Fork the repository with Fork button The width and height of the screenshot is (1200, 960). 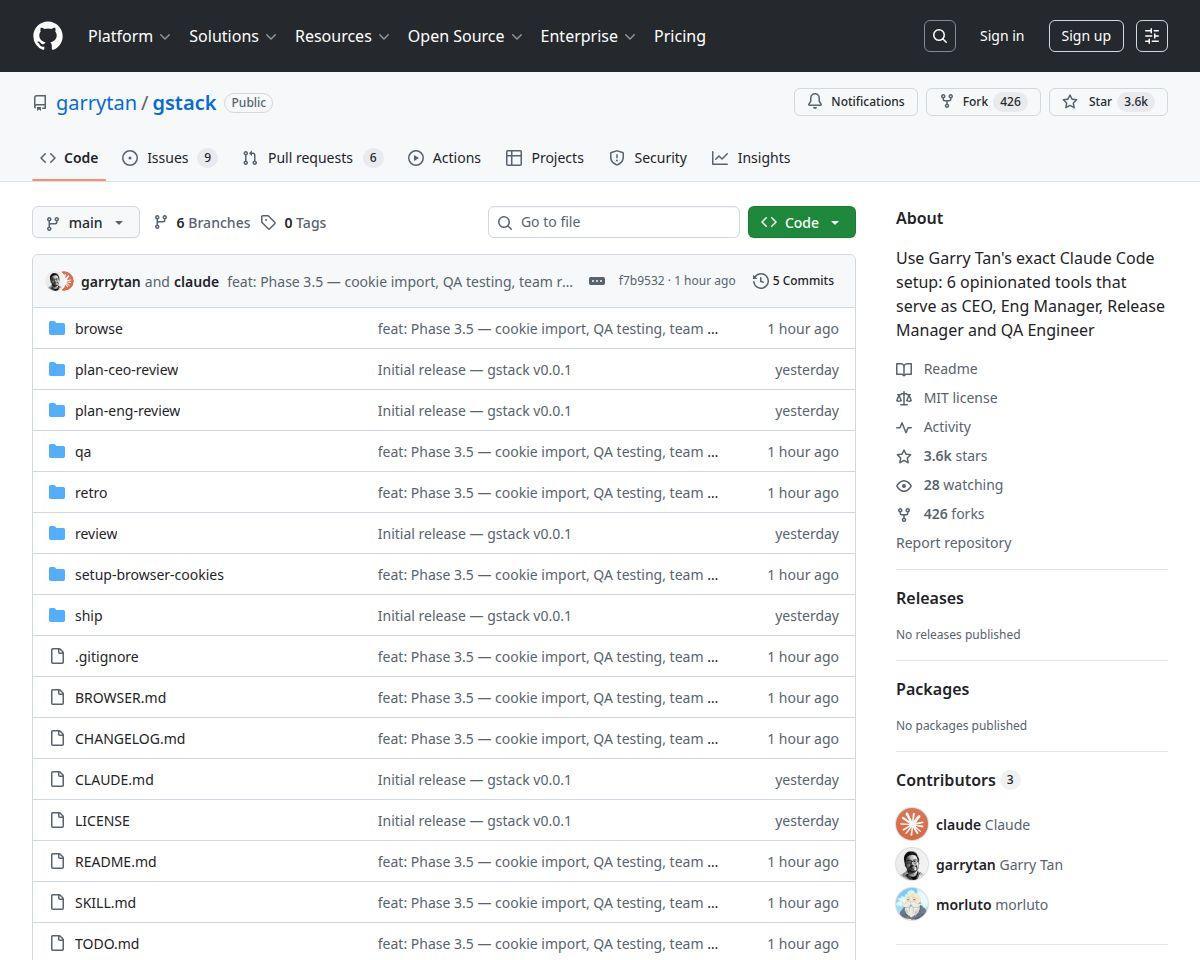[x=983, y=102]
